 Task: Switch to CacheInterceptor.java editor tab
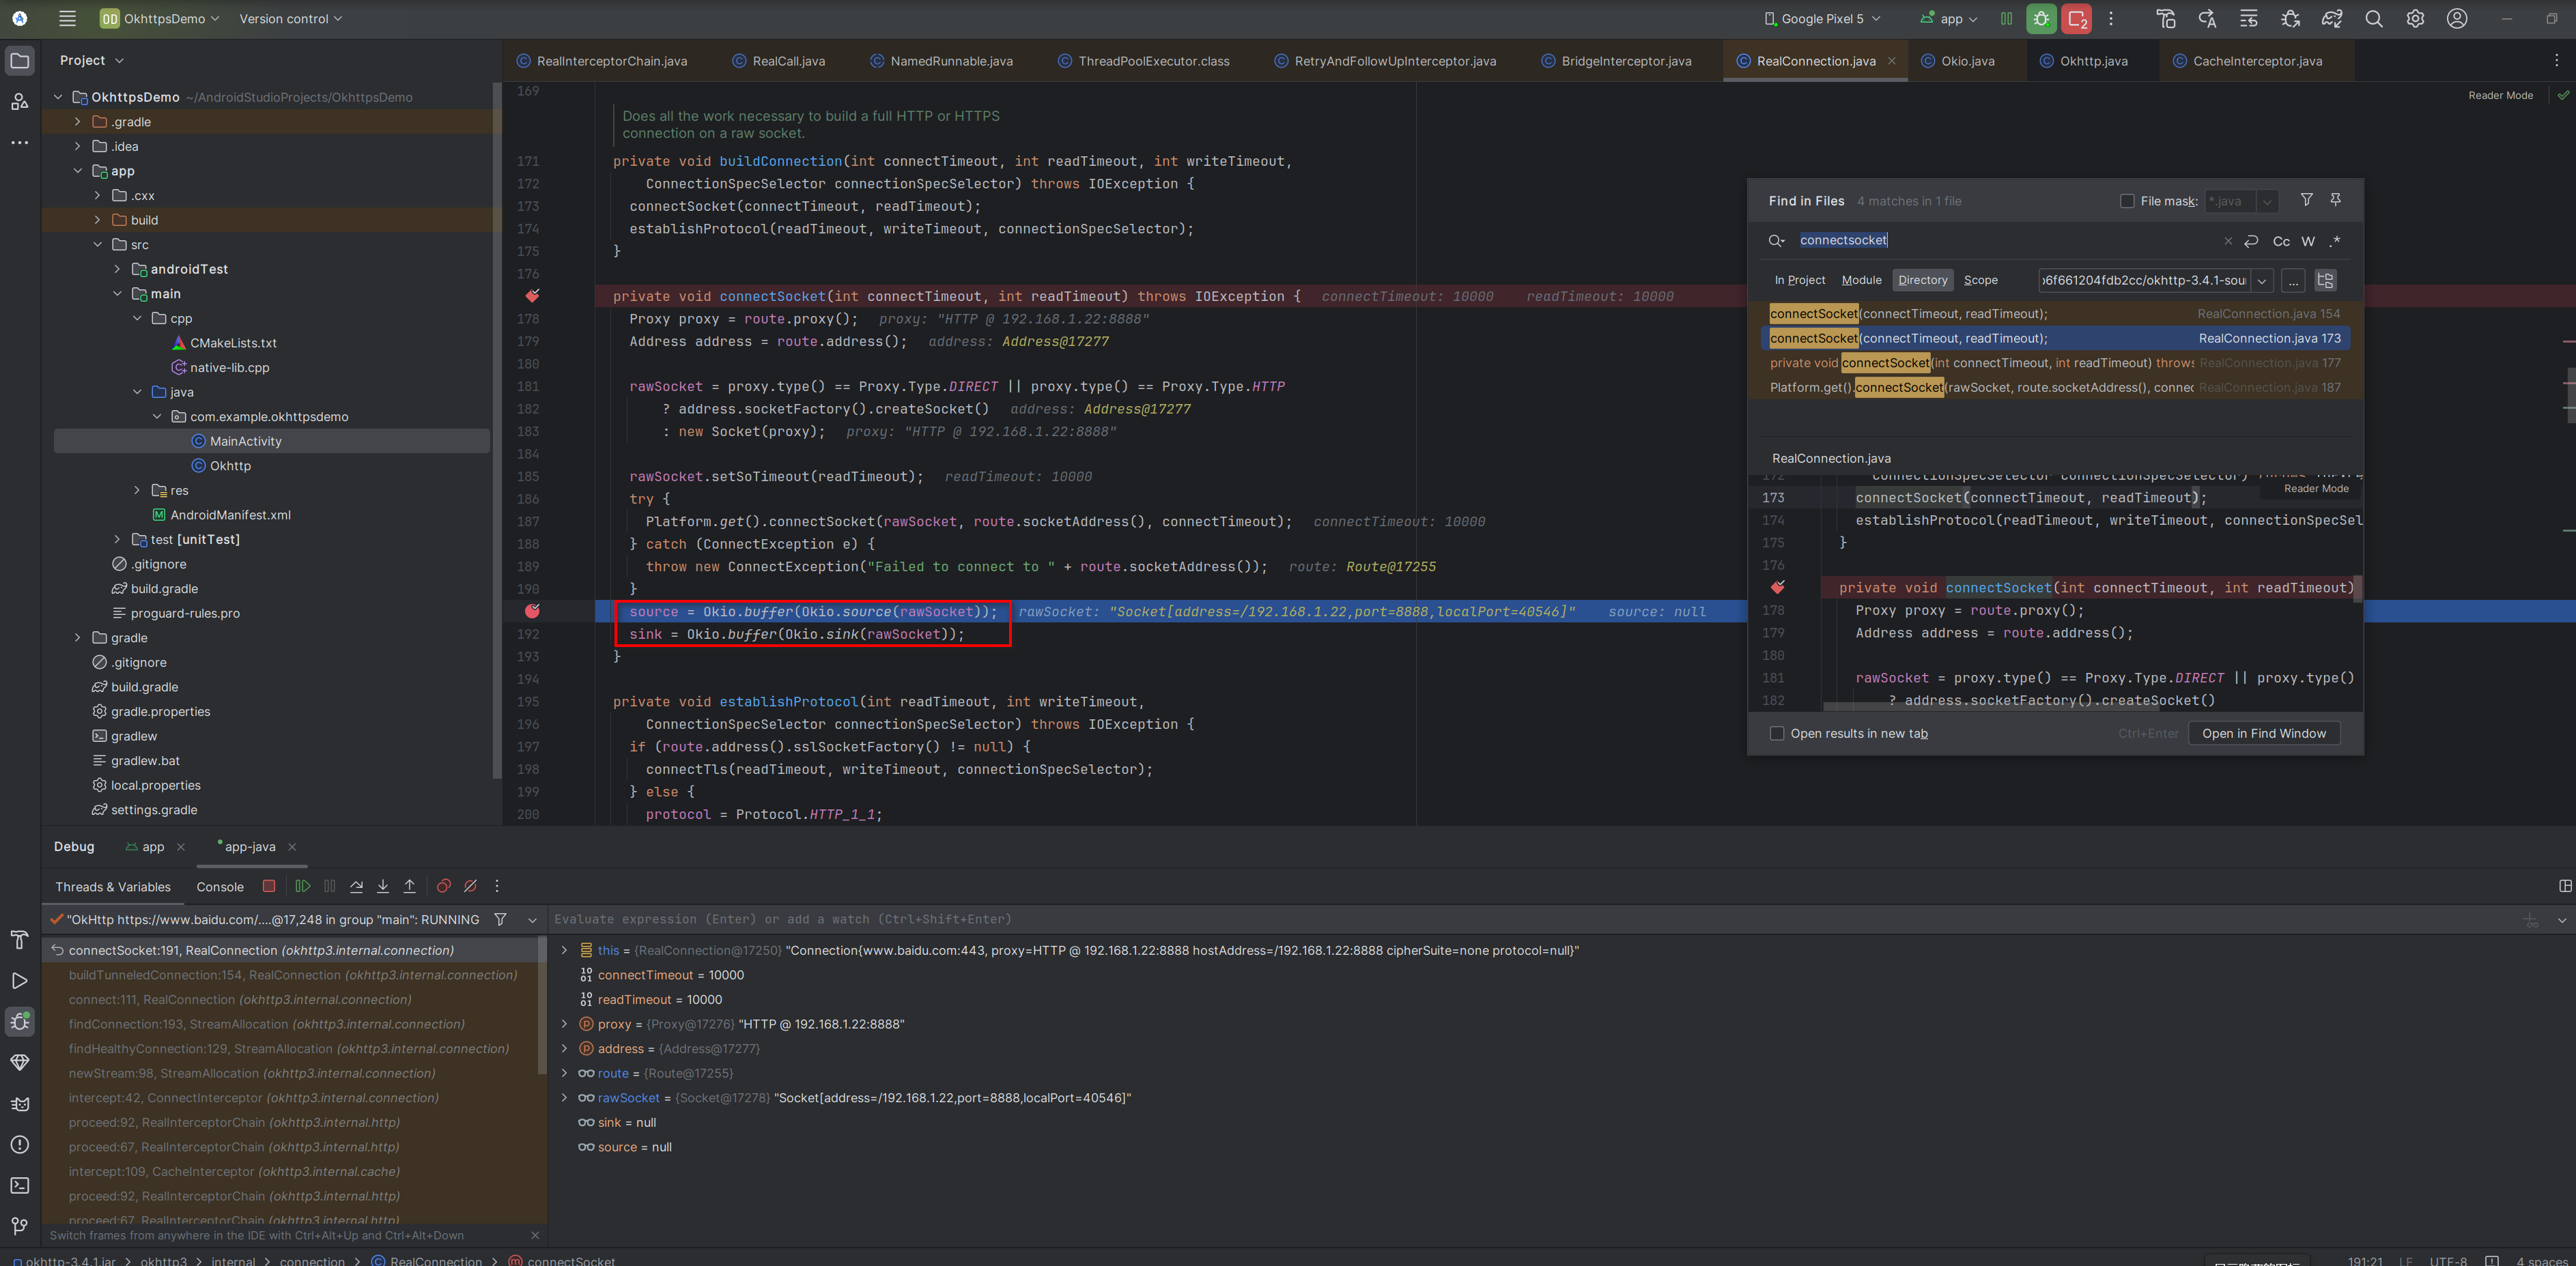tap(2247, 61)
